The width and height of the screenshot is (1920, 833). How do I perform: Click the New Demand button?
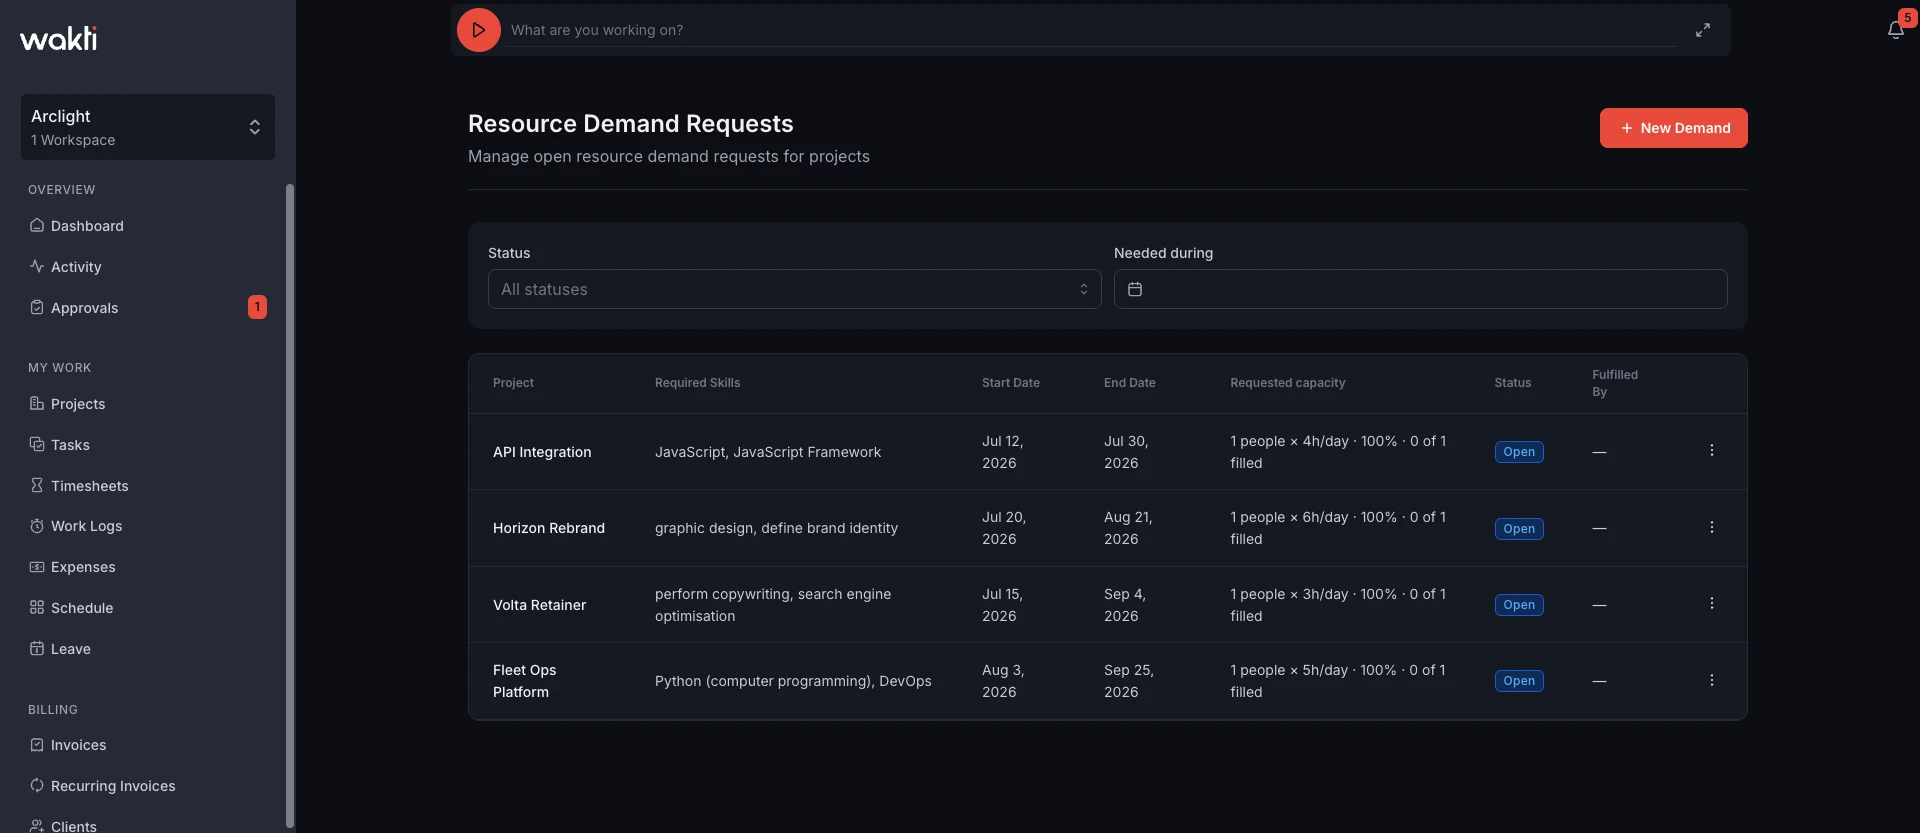[x=1673, y=128]
